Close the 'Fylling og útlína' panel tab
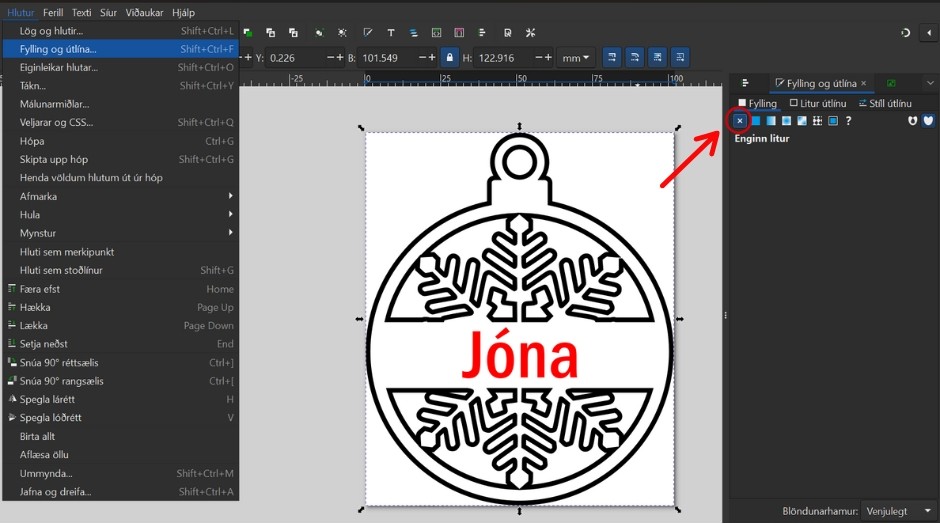Image resolution: width=940 pixels, height=524 pixels. (x=864, y=84)
